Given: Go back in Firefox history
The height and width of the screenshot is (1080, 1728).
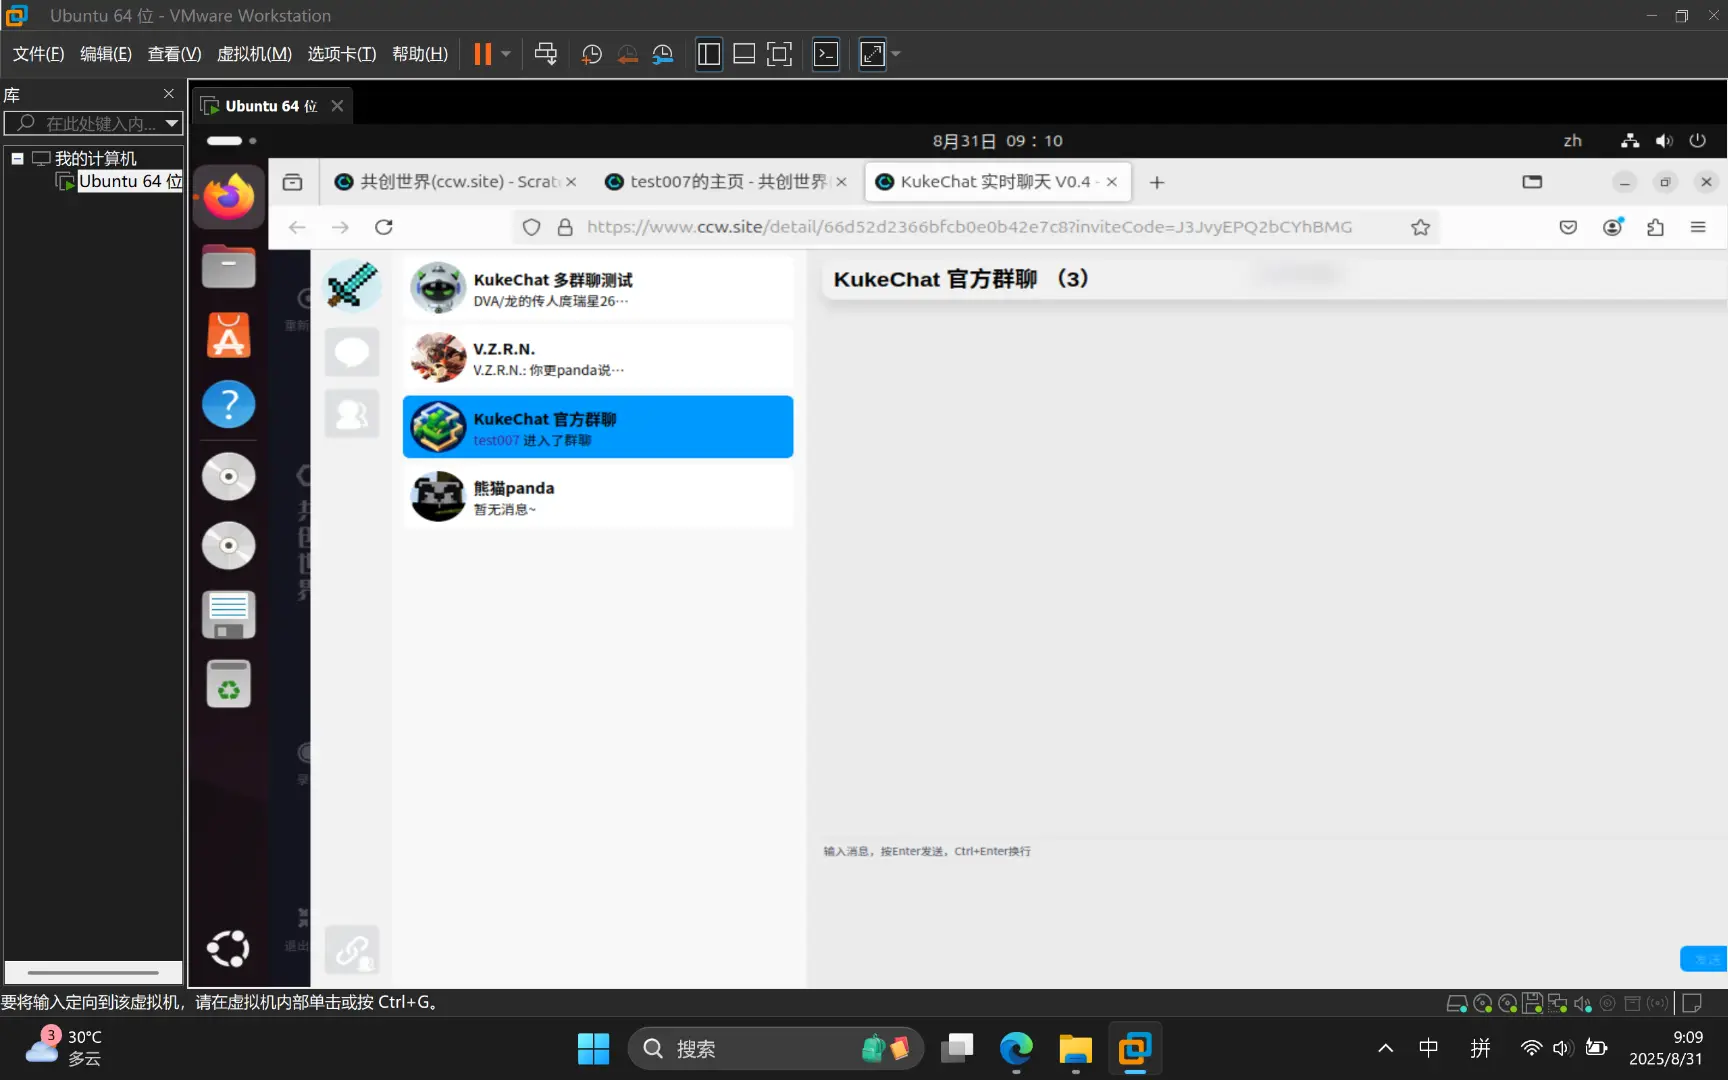Looking at the screenshot, I should (297, 227).
